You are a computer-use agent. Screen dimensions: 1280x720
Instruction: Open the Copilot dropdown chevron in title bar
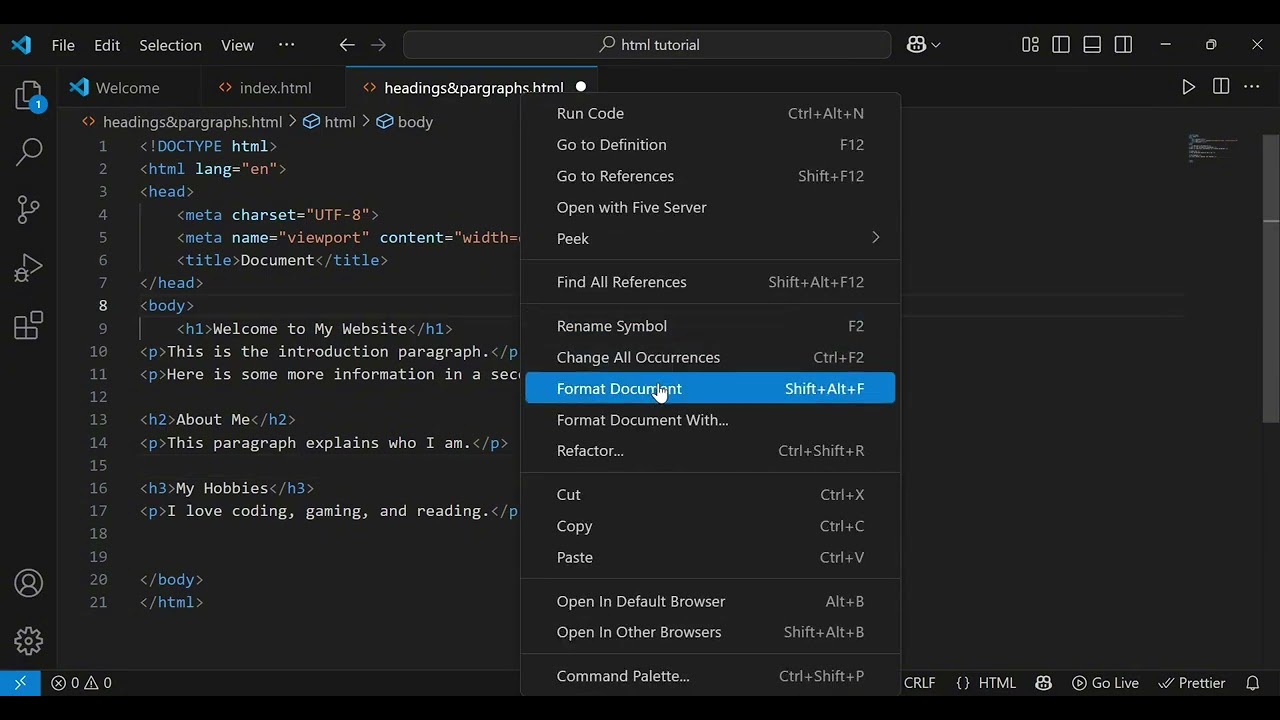936,45
